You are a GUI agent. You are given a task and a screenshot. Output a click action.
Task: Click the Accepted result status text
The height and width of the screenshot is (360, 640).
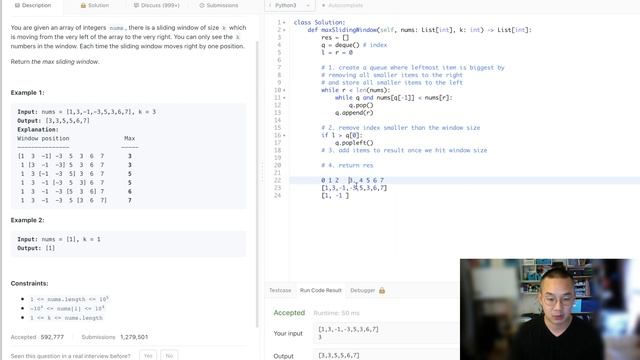pos(289,313)
